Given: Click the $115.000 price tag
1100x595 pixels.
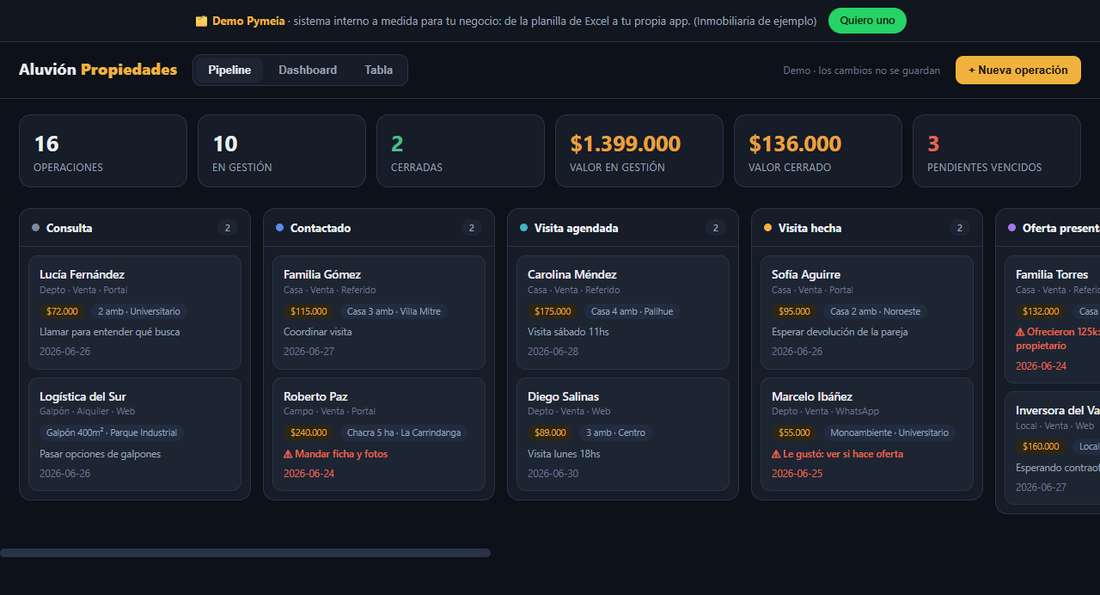Looking at the screenshot, I should 309,312.
